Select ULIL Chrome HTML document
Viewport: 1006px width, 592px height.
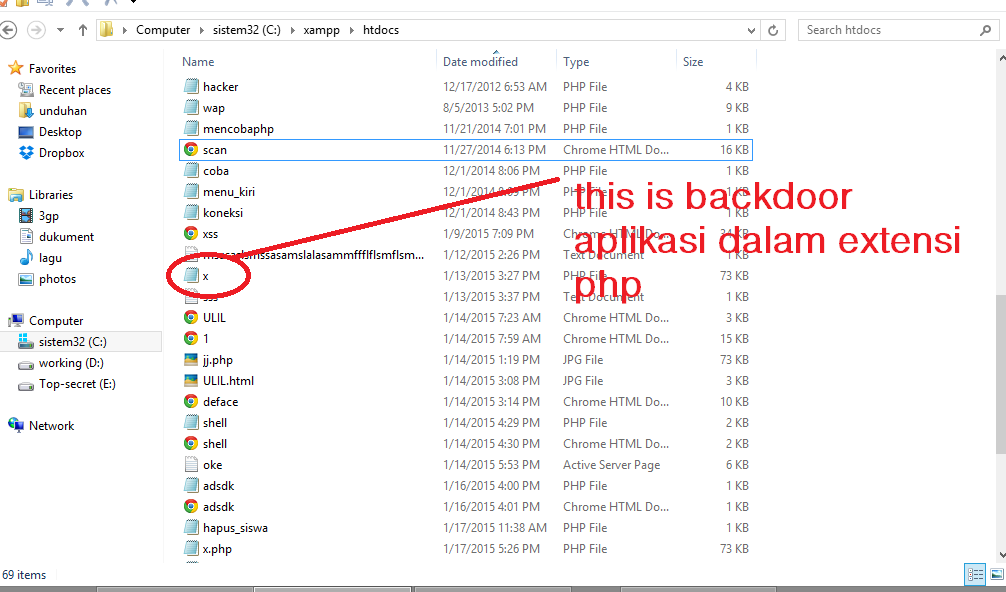coord(467,317)
